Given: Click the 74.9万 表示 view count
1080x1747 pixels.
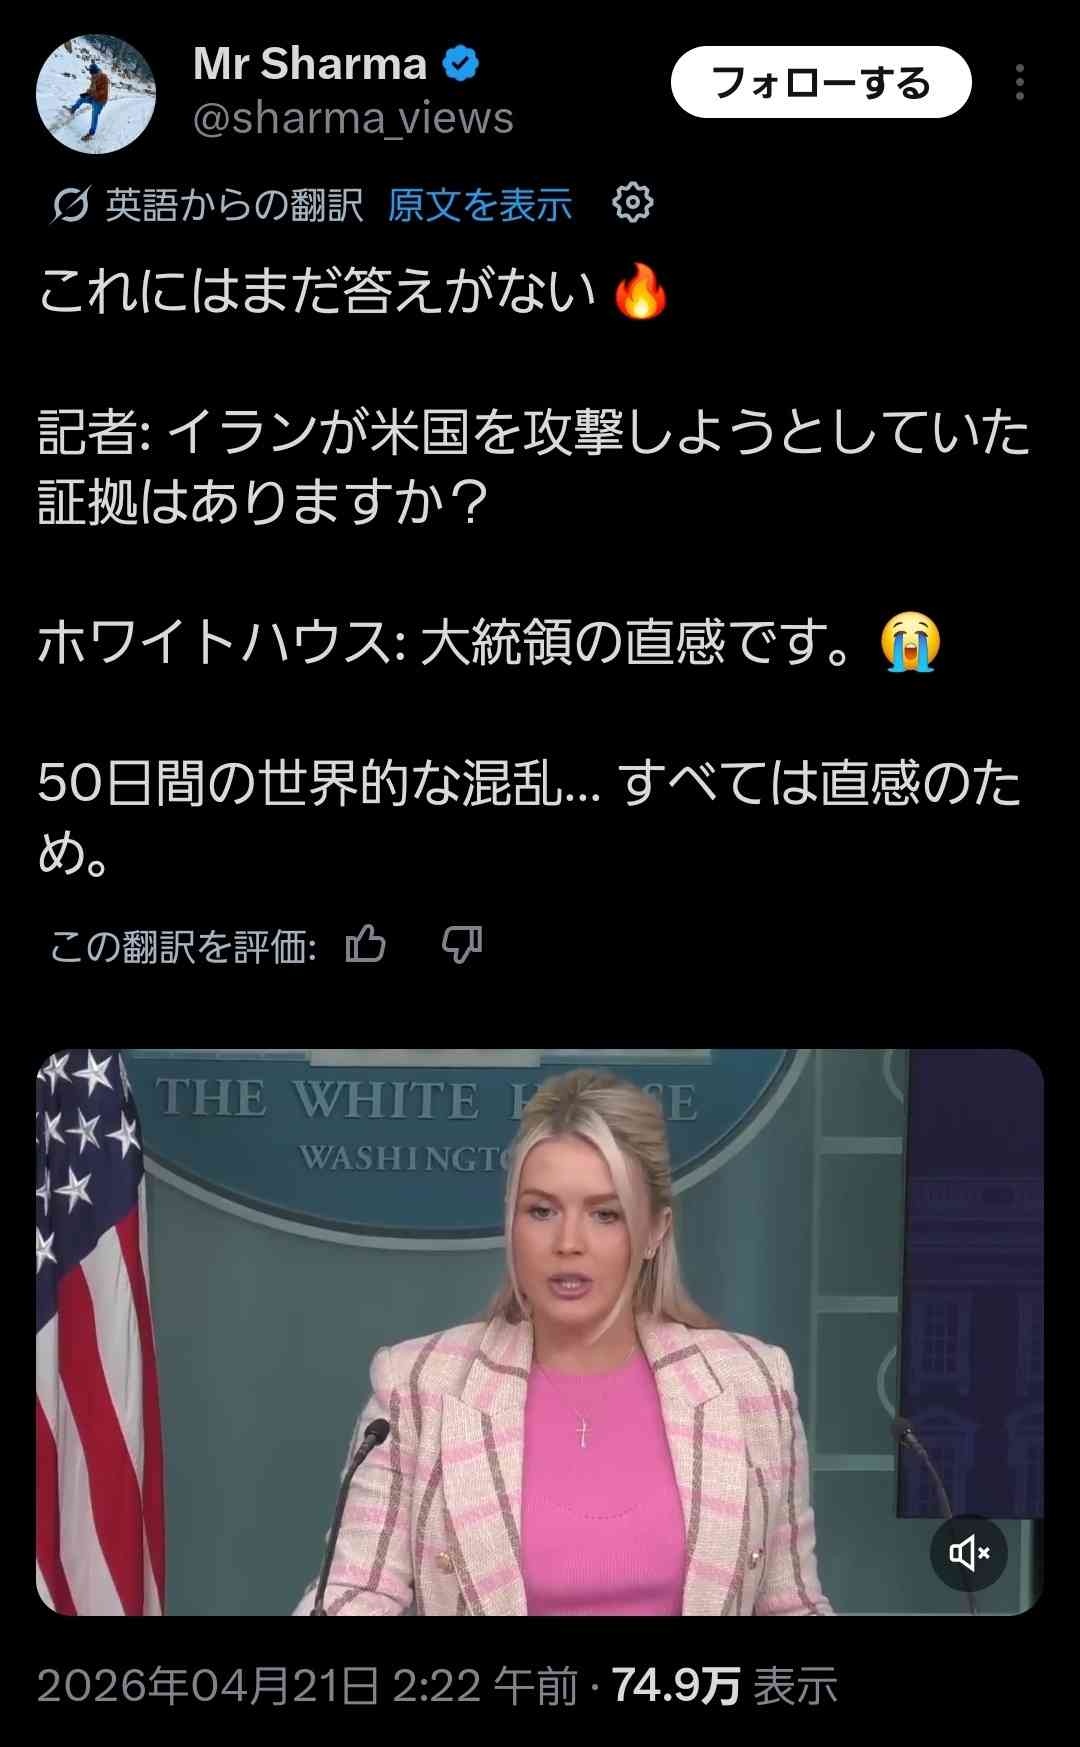Looking at the screenshot, I should click(x=724, y=1686).
